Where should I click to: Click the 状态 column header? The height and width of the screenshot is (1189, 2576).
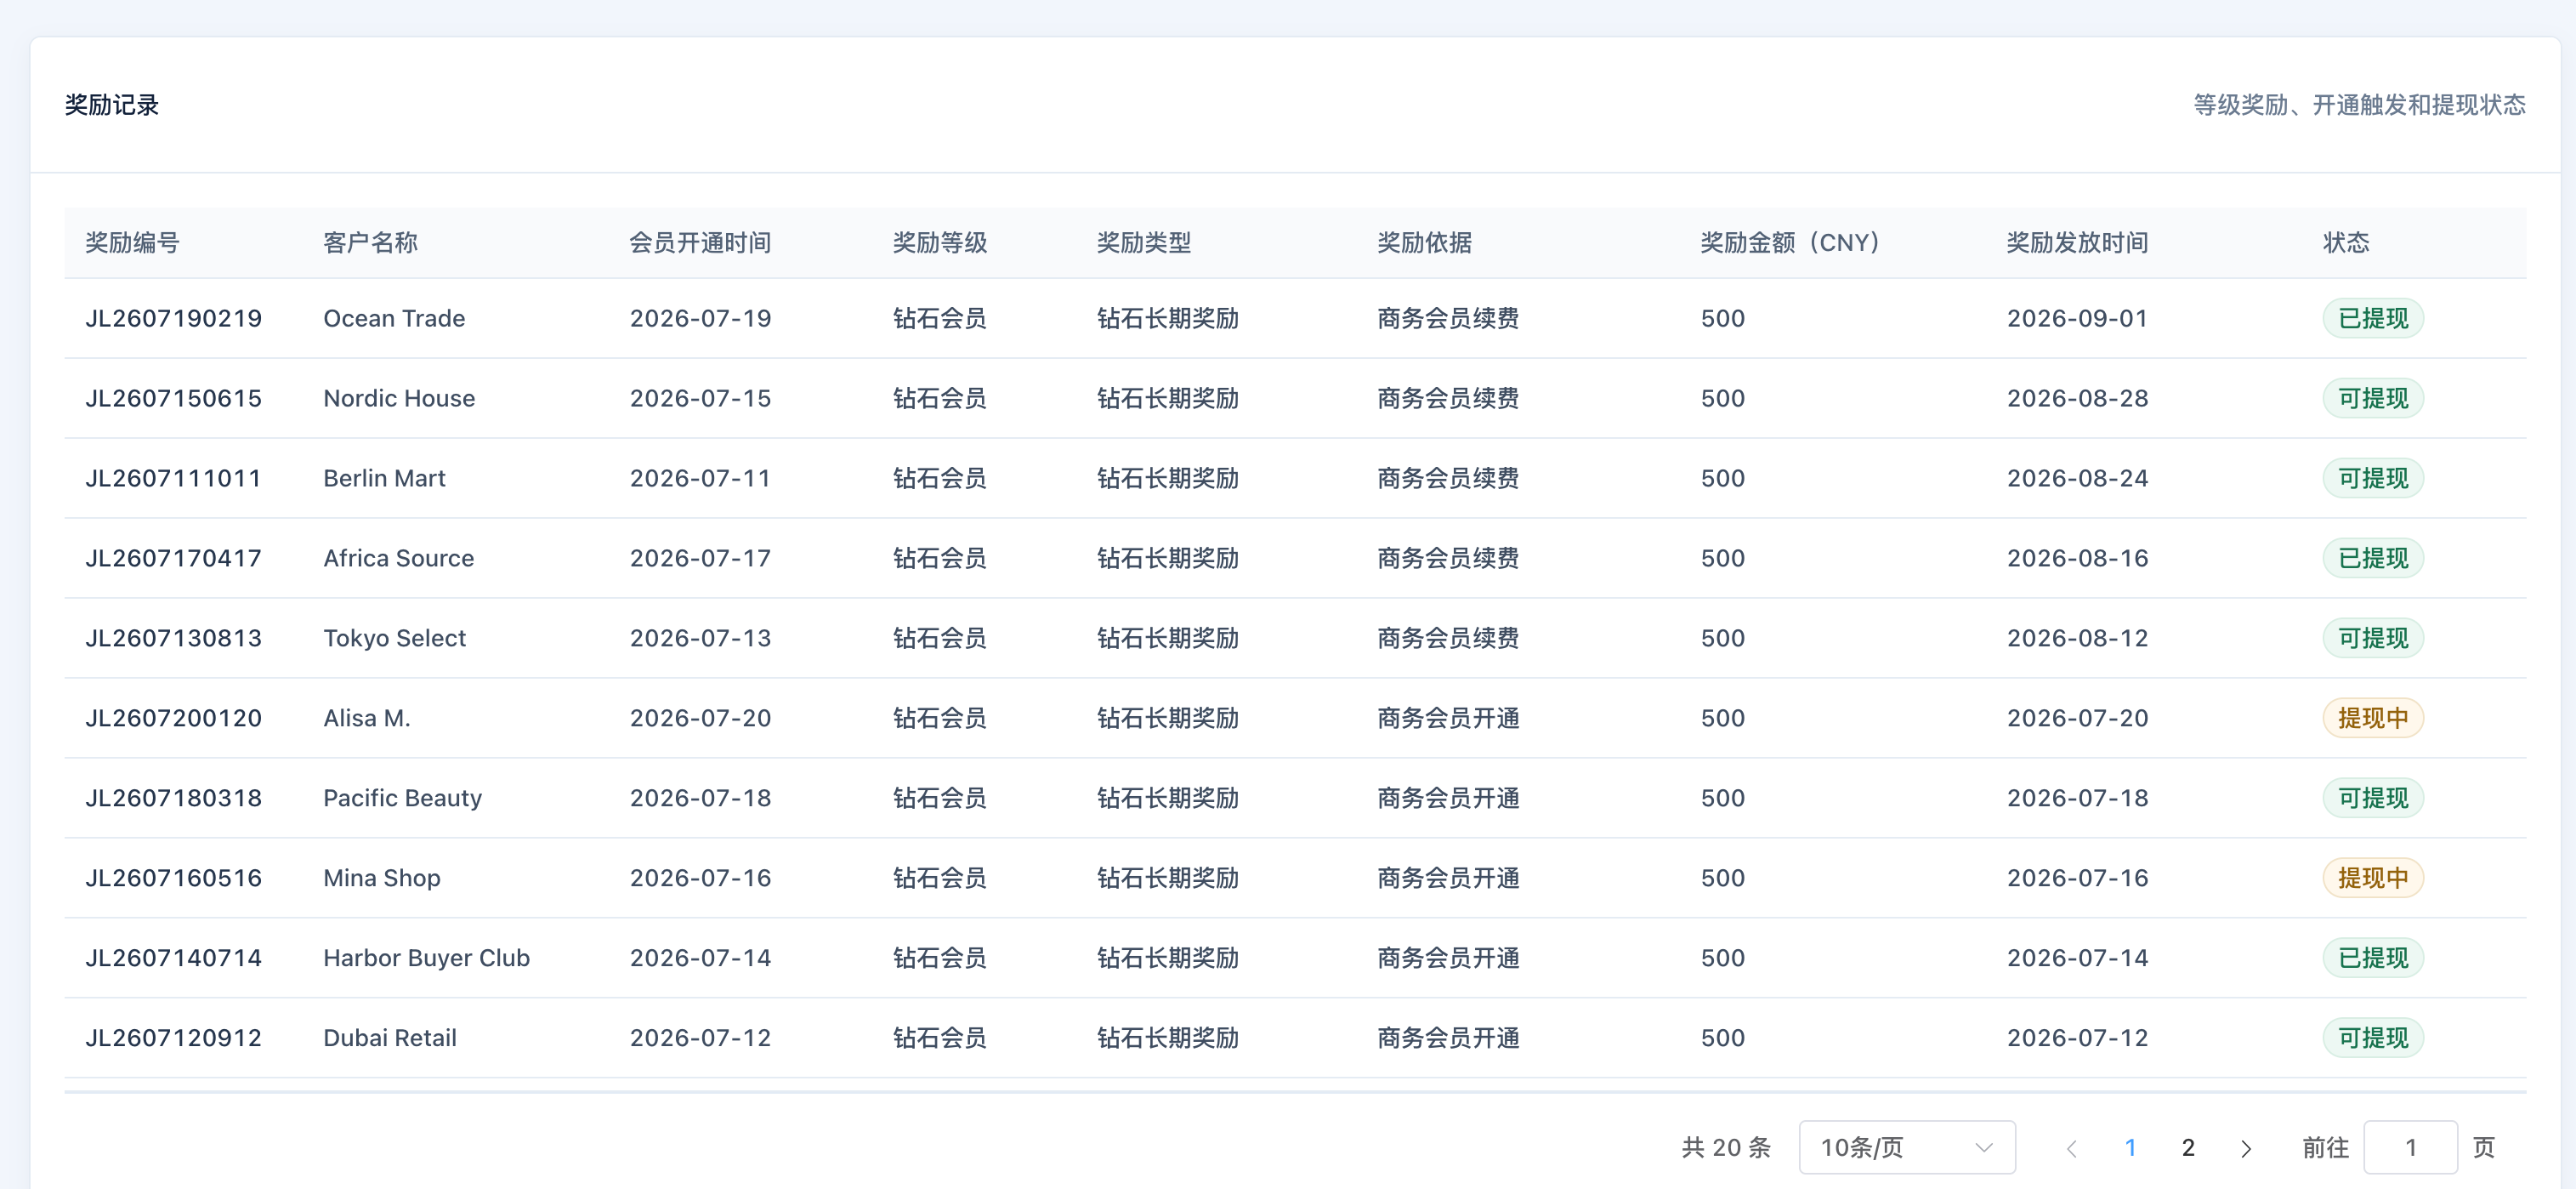(x=2345, y=242)
